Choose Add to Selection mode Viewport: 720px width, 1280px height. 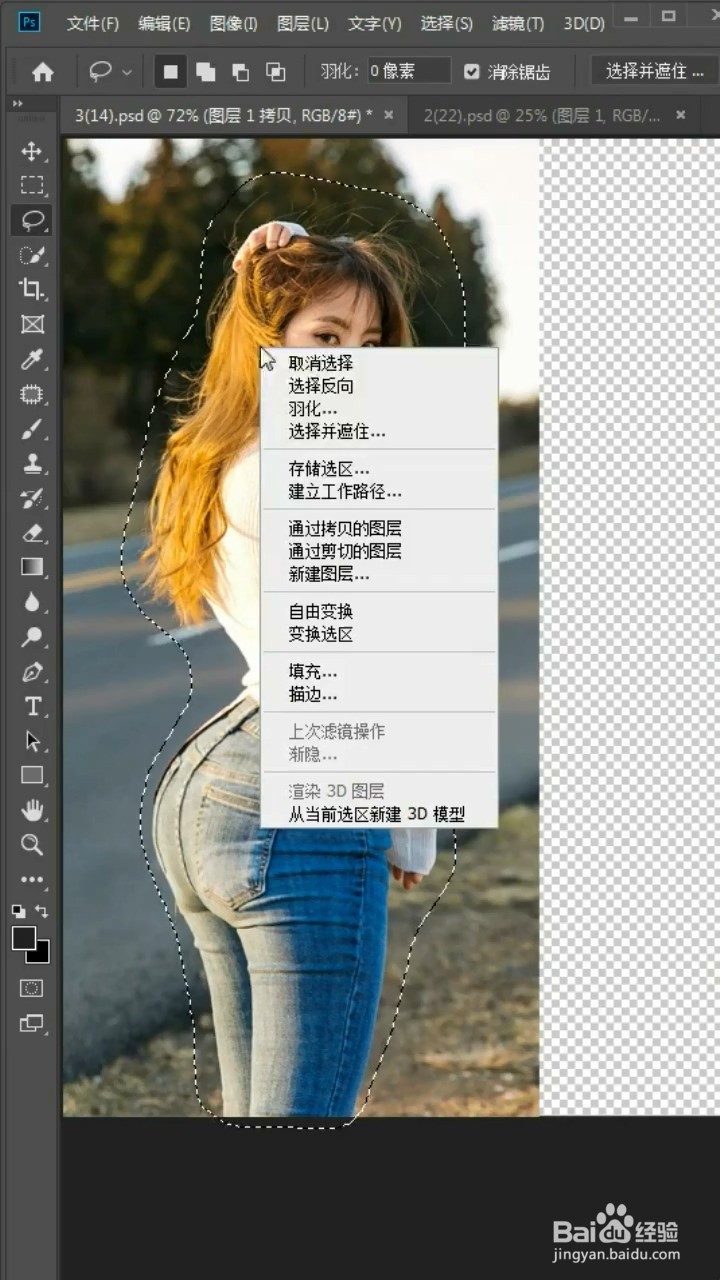[205, 72]
